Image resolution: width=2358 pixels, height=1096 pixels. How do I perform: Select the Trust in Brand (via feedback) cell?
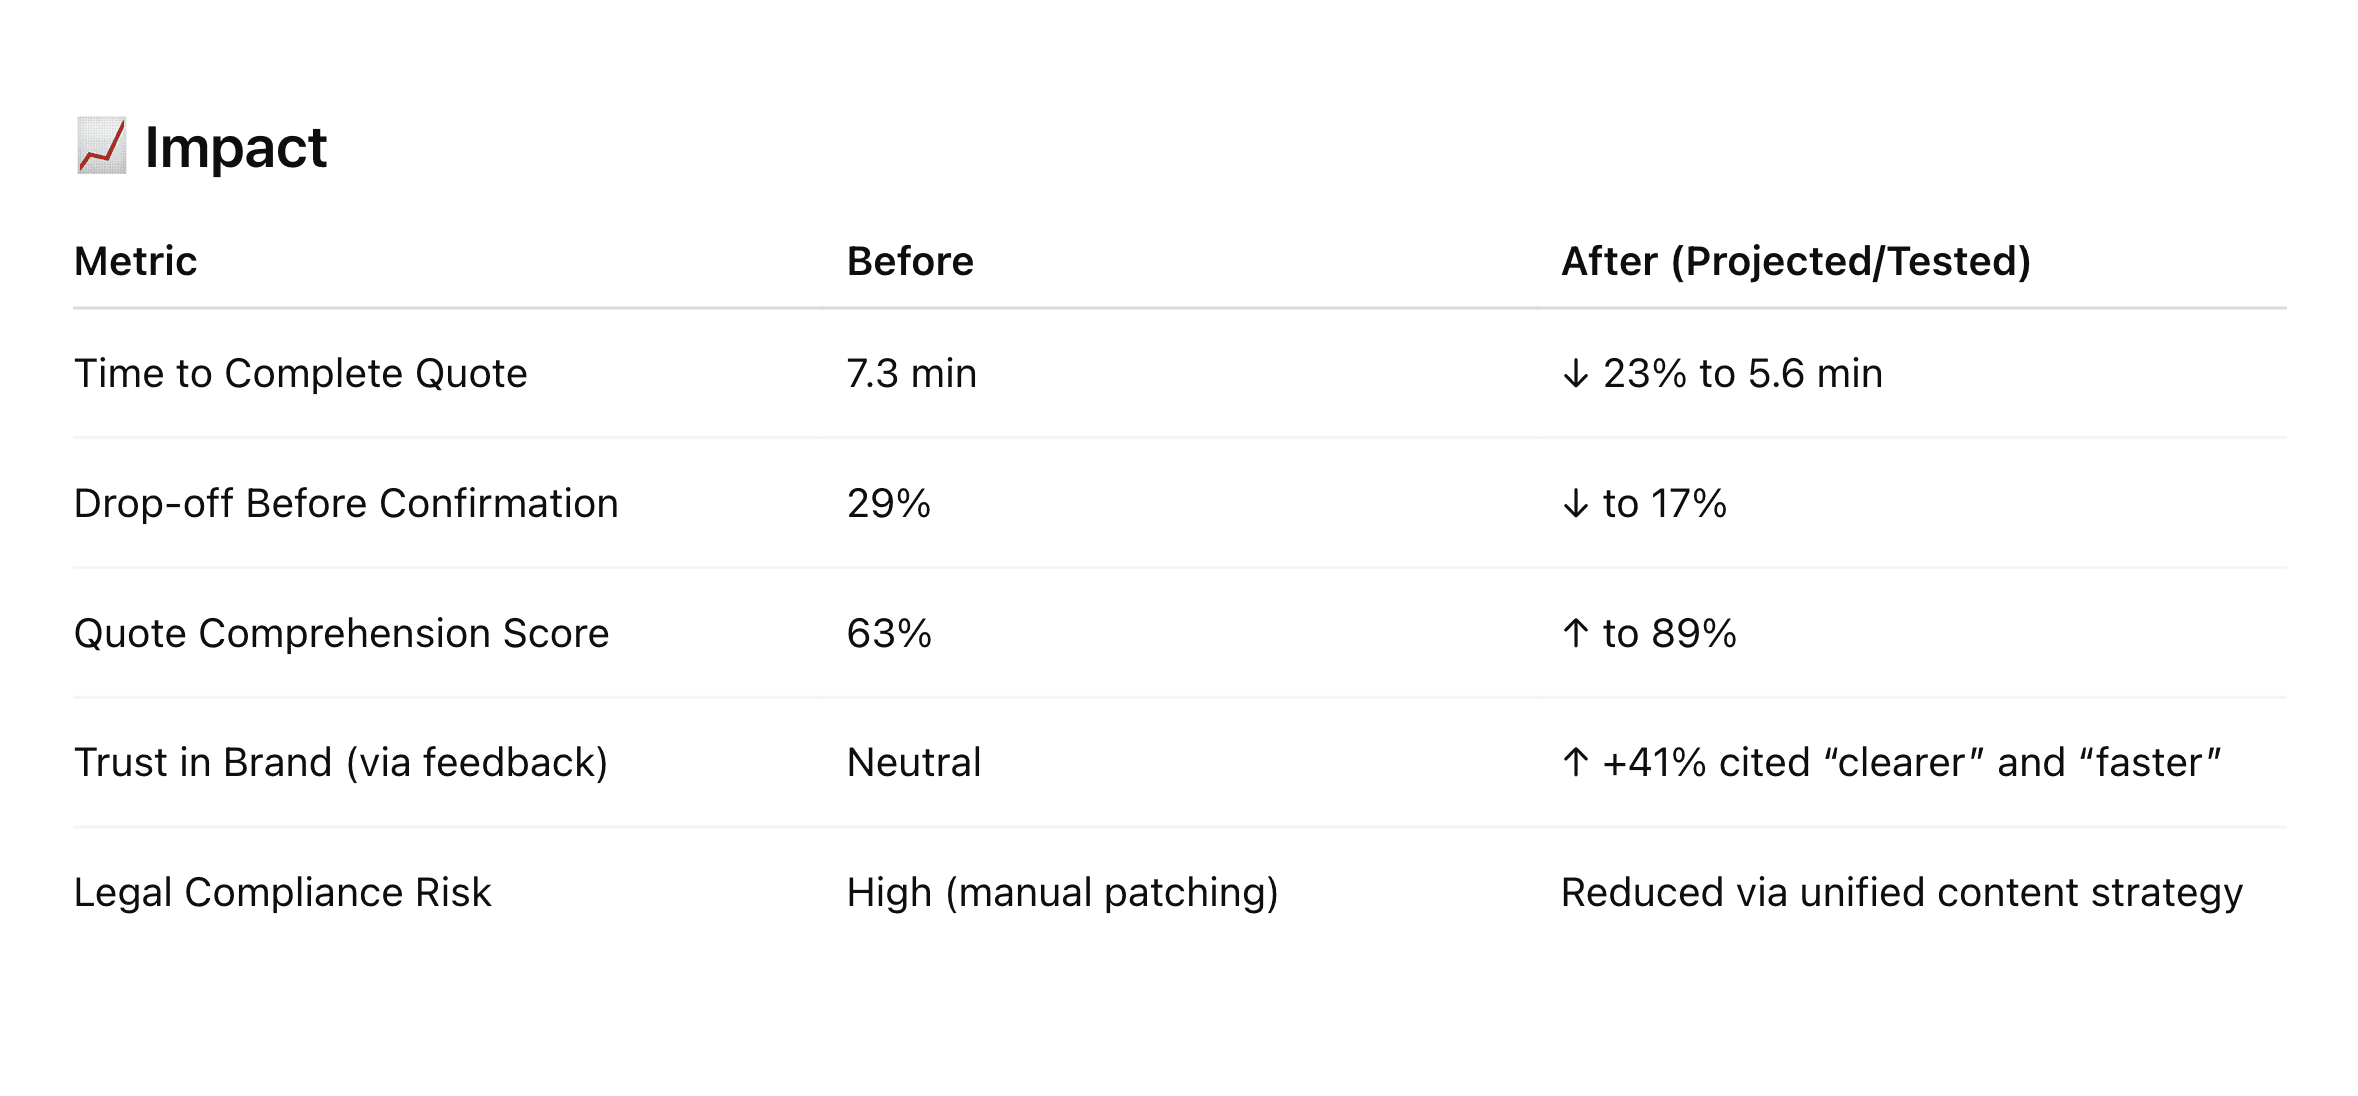341,764
